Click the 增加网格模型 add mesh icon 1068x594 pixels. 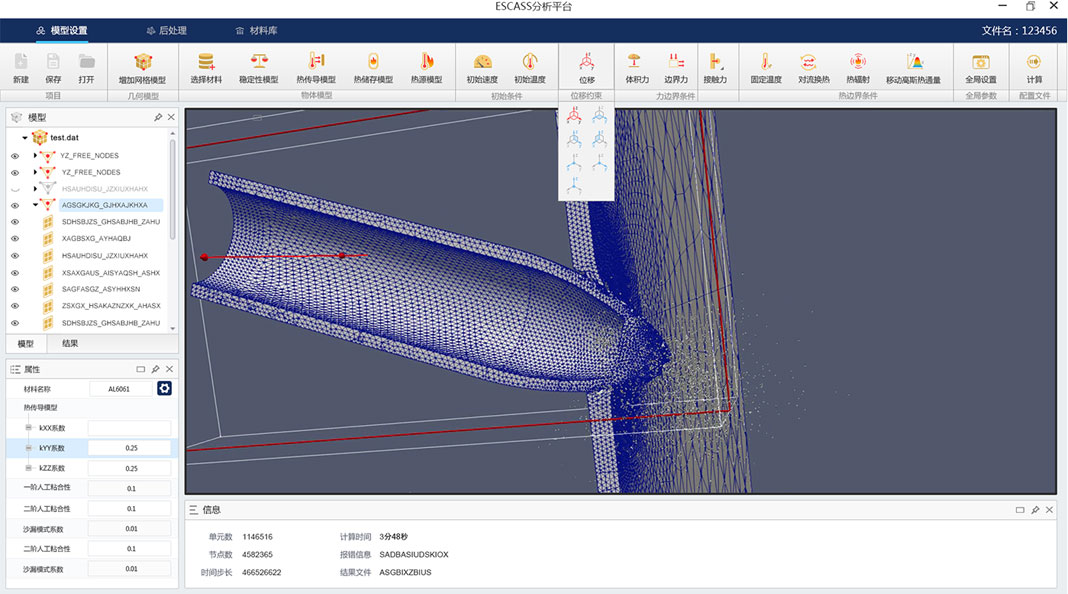143,62
